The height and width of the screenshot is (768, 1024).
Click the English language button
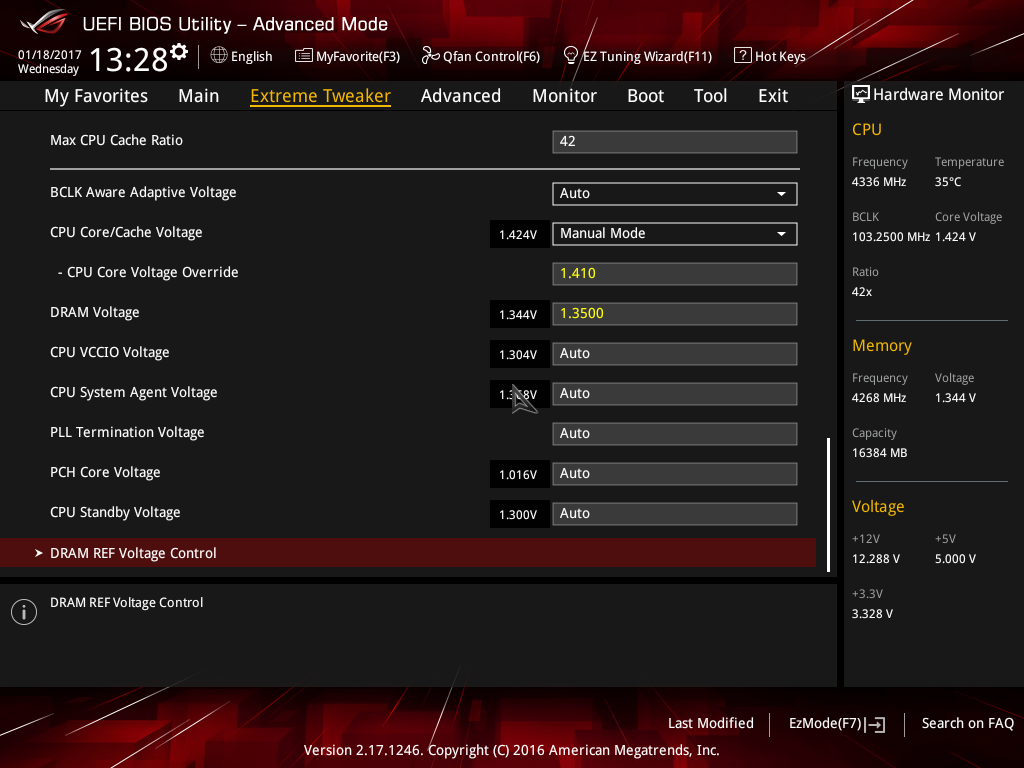251,57
